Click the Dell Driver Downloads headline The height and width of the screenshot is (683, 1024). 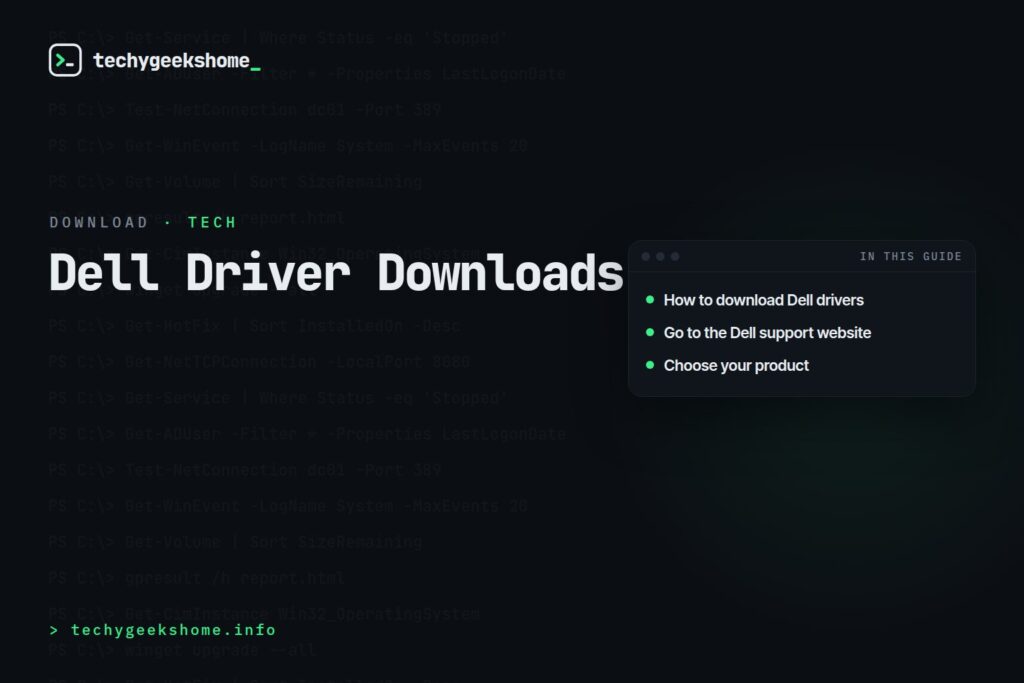336,273
